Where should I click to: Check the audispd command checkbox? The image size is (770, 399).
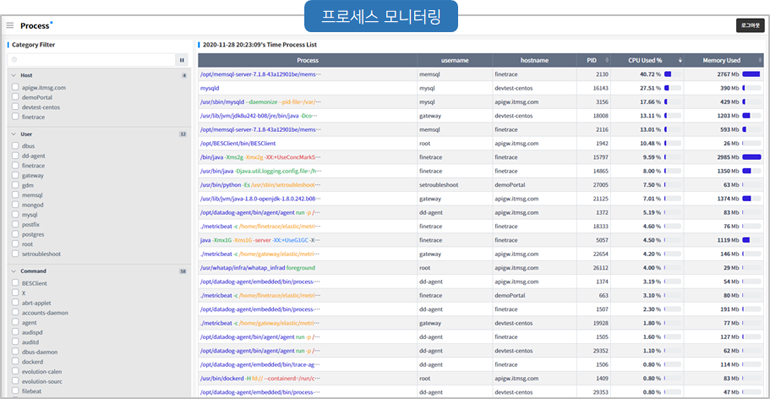tap(15, 332)
